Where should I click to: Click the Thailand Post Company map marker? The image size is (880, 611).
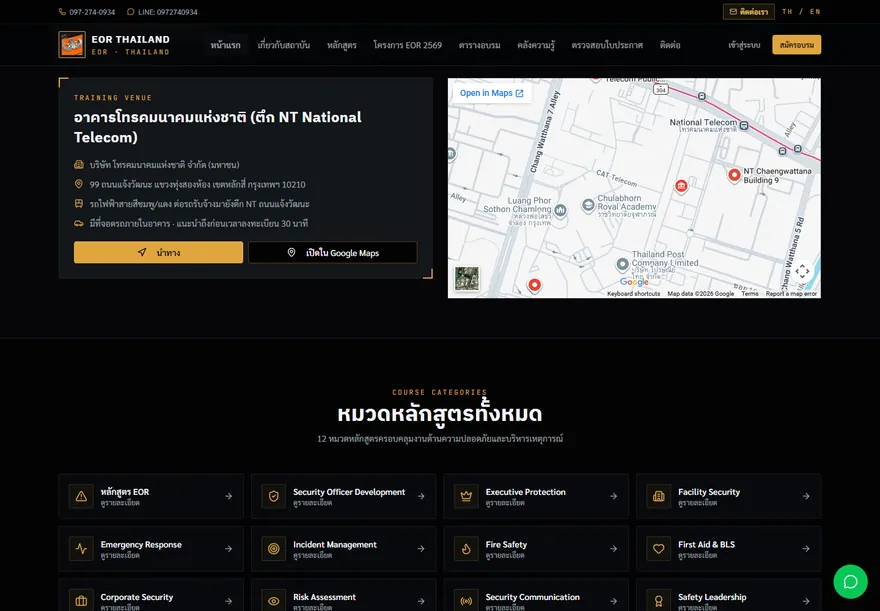[622, 264]
